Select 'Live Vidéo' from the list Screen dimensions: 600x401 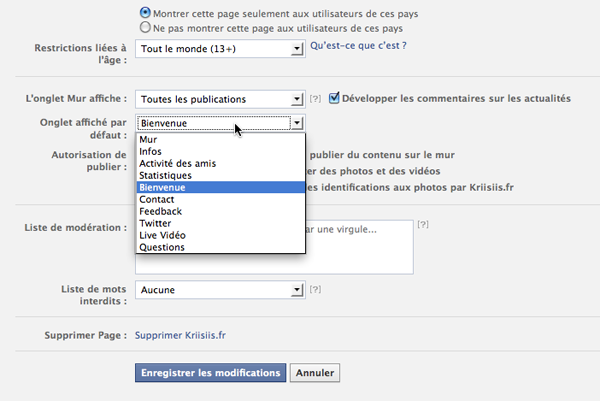click(163, 235)
